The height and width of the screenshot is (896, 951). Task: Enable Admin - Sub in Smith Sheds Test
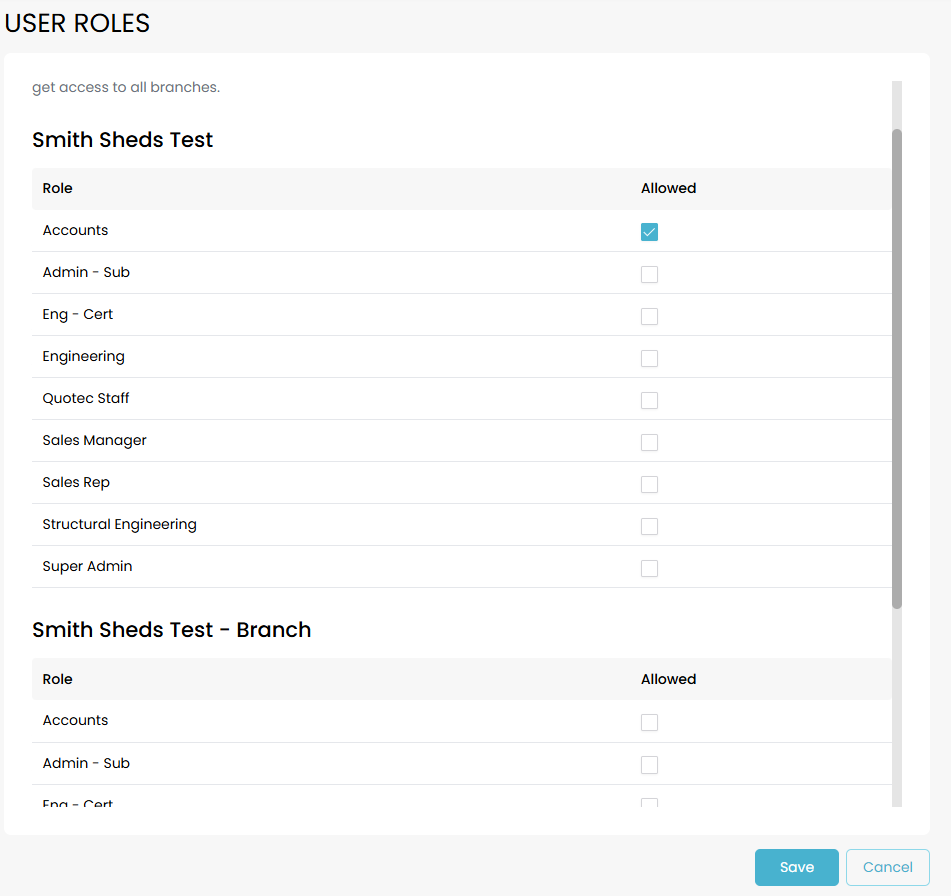(x=650, y=274)
